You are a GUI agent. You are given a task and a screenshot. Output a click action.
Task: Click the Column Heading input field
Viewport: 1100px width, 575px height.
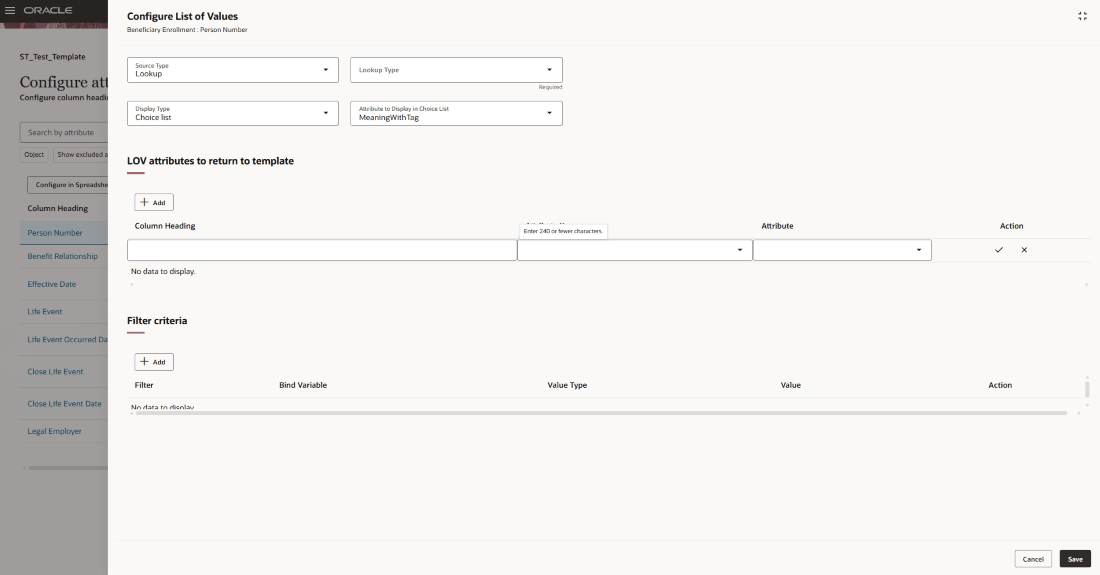point(322,250)
